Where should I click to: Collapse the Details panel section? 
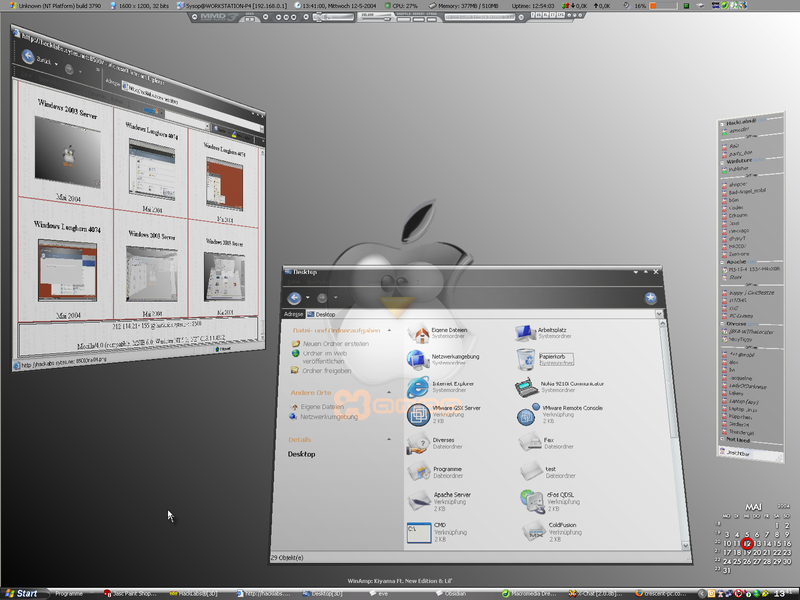tap(387, 440)
